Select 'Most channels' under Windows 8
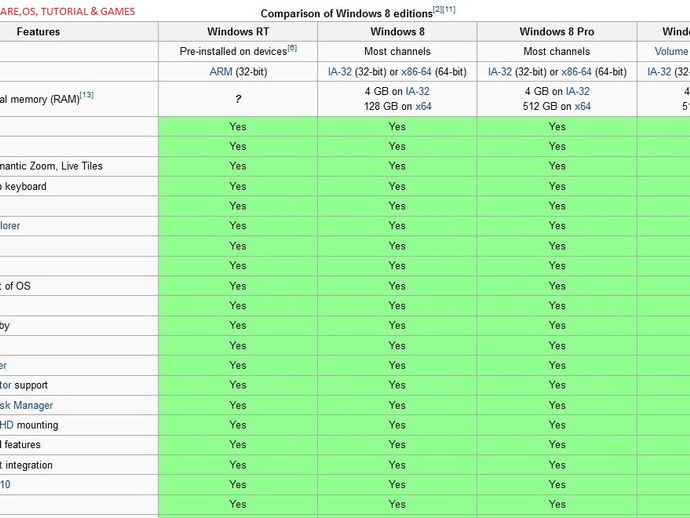 397,51
